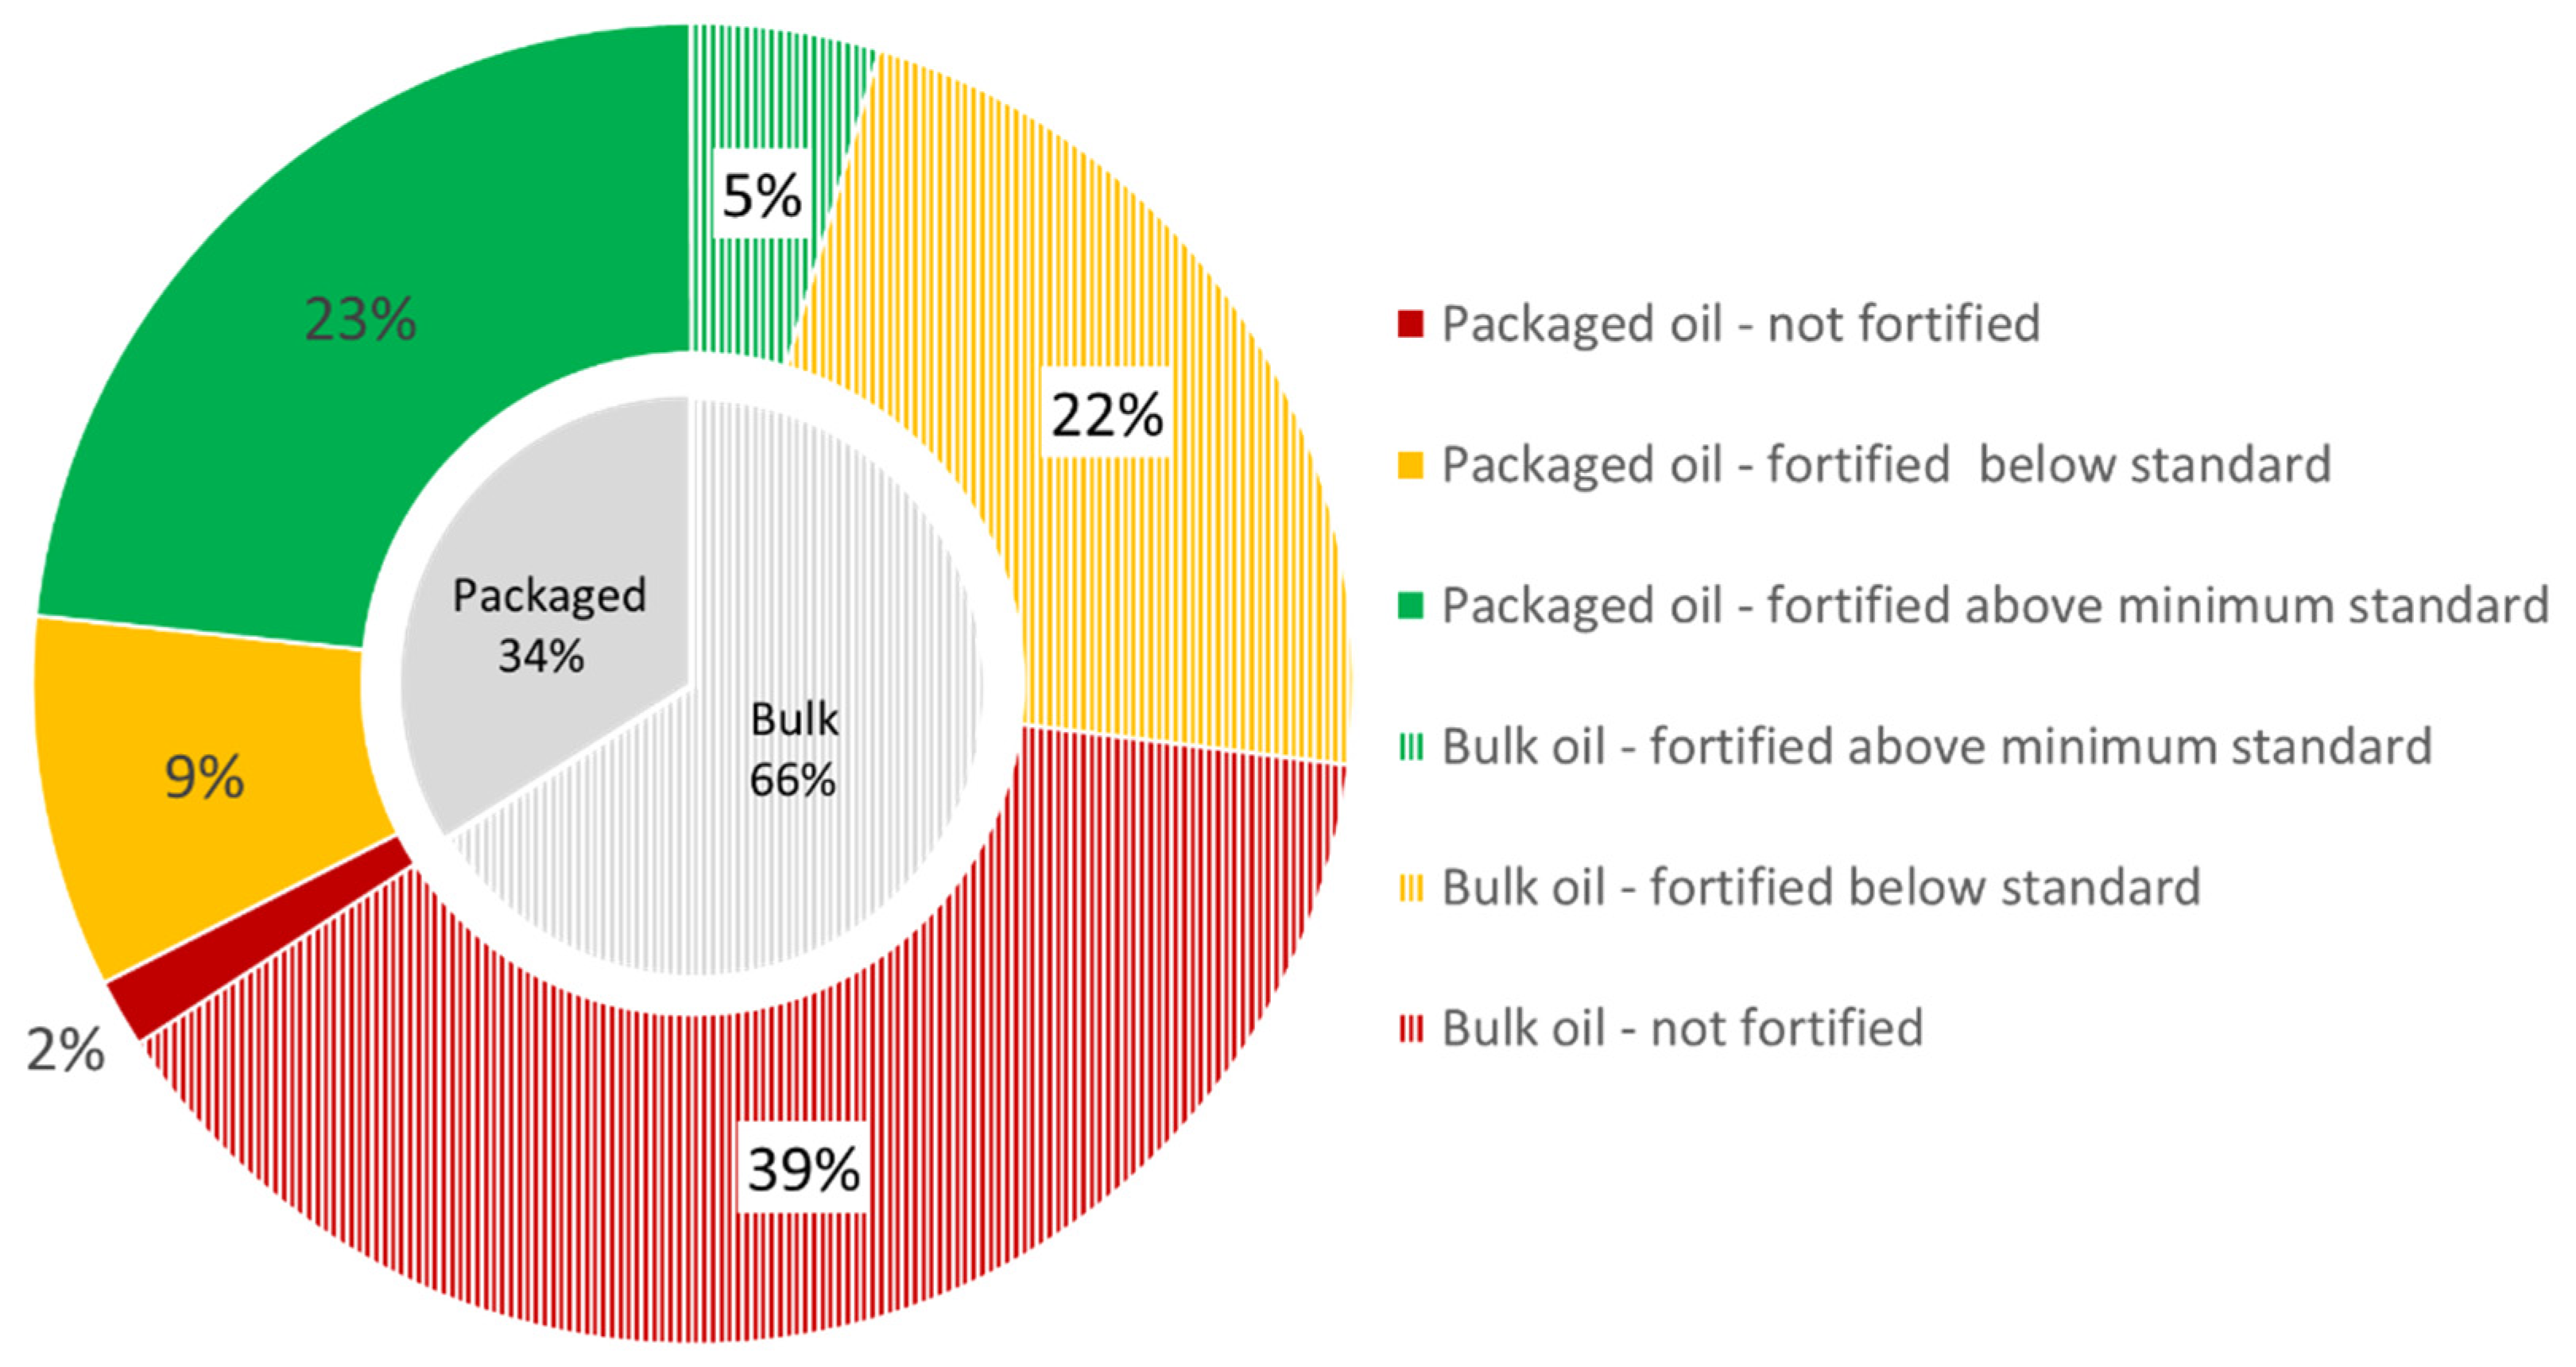
Task: Select "Packaged oil - fortified above minimum standard" text
Action: 1994,606
